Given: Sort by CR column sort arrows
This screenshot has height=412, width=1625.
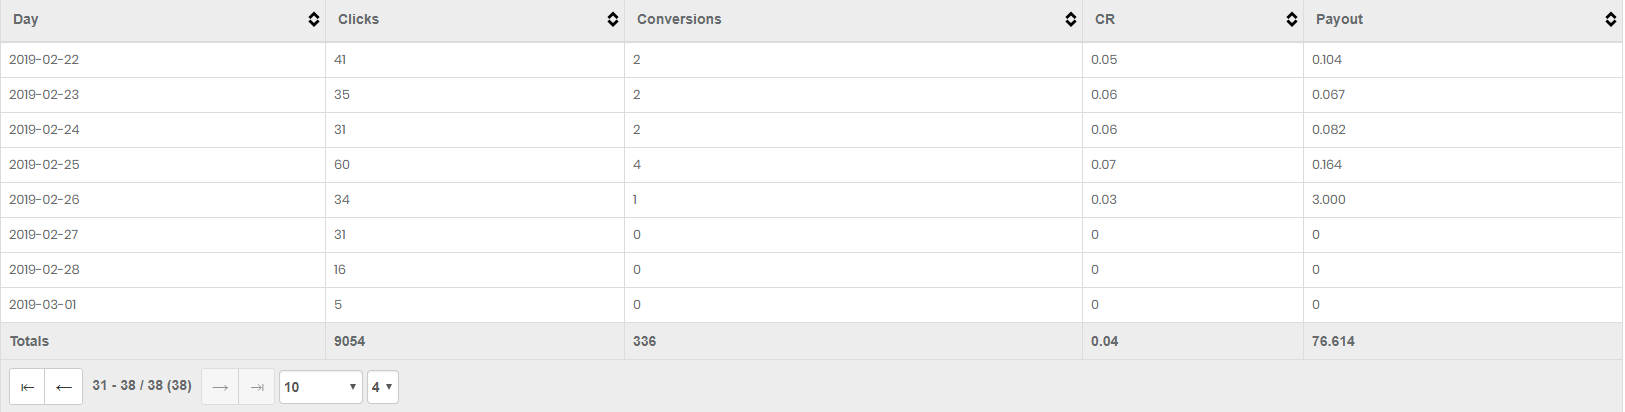Looking at the screenshot, I should 1292,20.
